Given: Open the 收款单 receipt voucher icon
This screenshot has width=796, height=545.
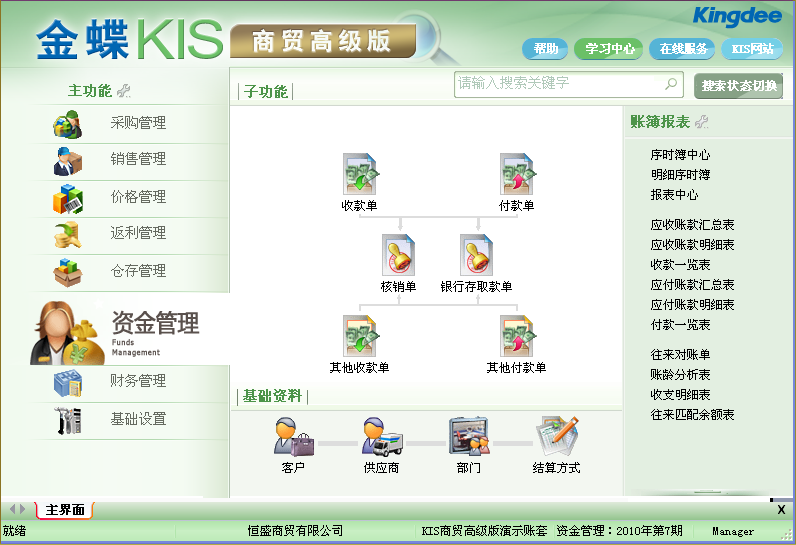Looking at the screenshot, I should click(x=359, y=175).
